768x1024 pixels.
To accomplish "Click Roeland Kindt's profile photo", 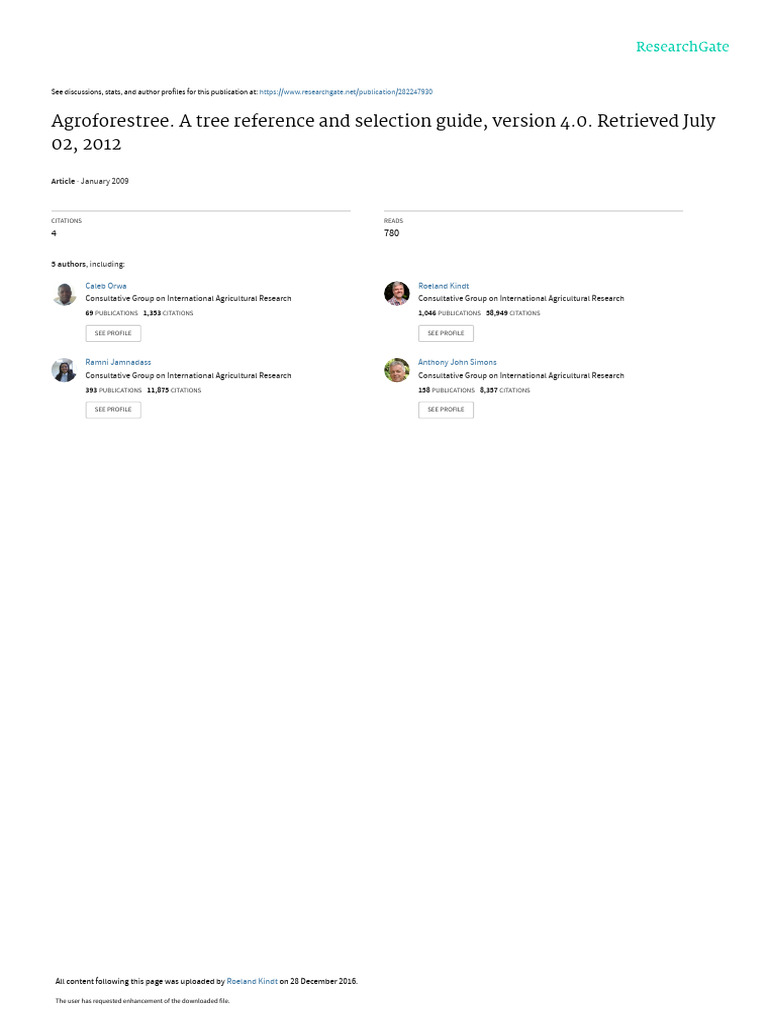I will tap(396, 294).
